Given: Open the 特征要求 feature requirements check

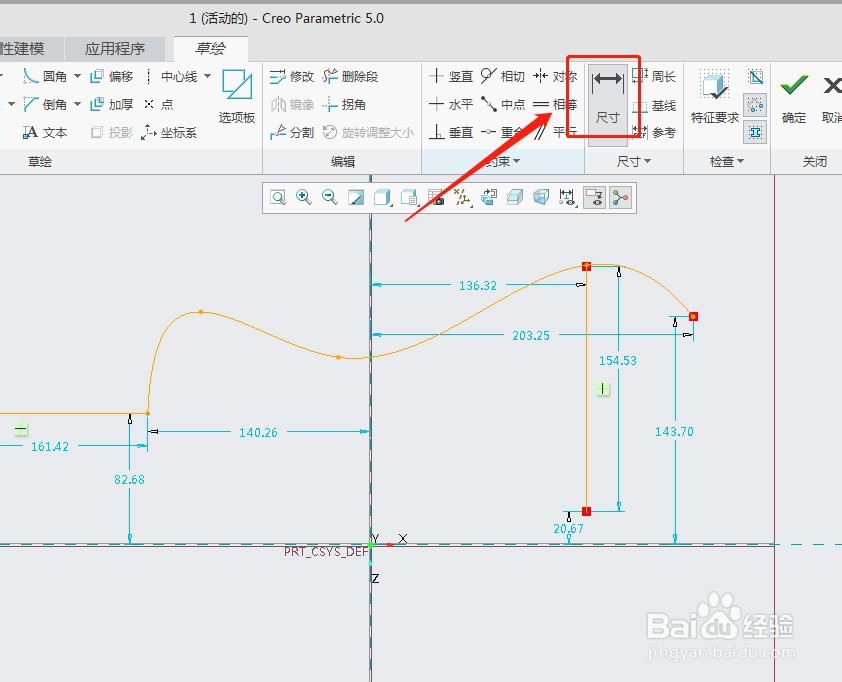Looking at the screenshot, I should pyautogui.click(x=715, y=97).
